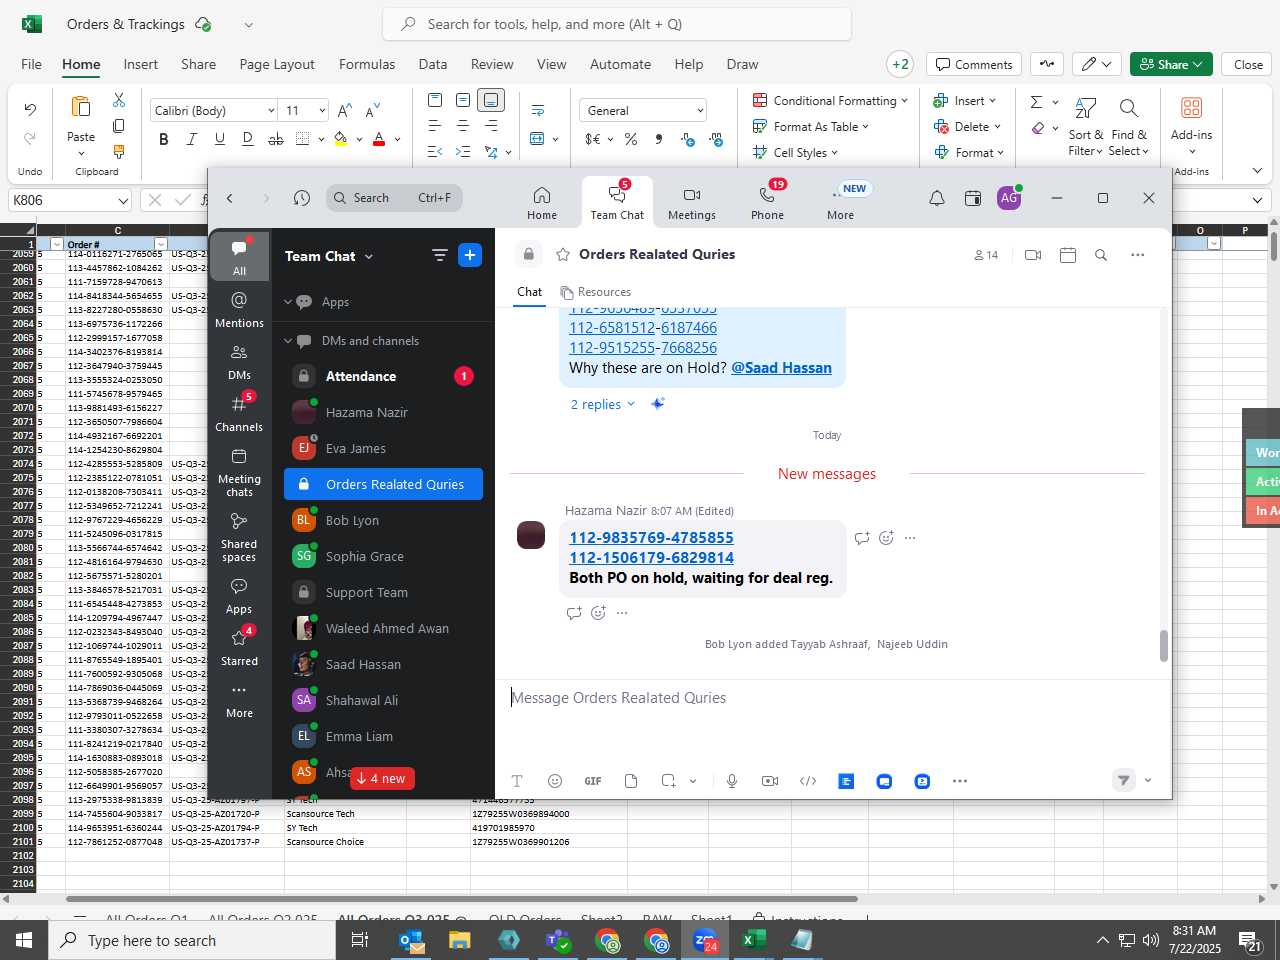Open the calendar icon next to bell
Viewport: 1280px width, 960px height.
pos(972,198)
